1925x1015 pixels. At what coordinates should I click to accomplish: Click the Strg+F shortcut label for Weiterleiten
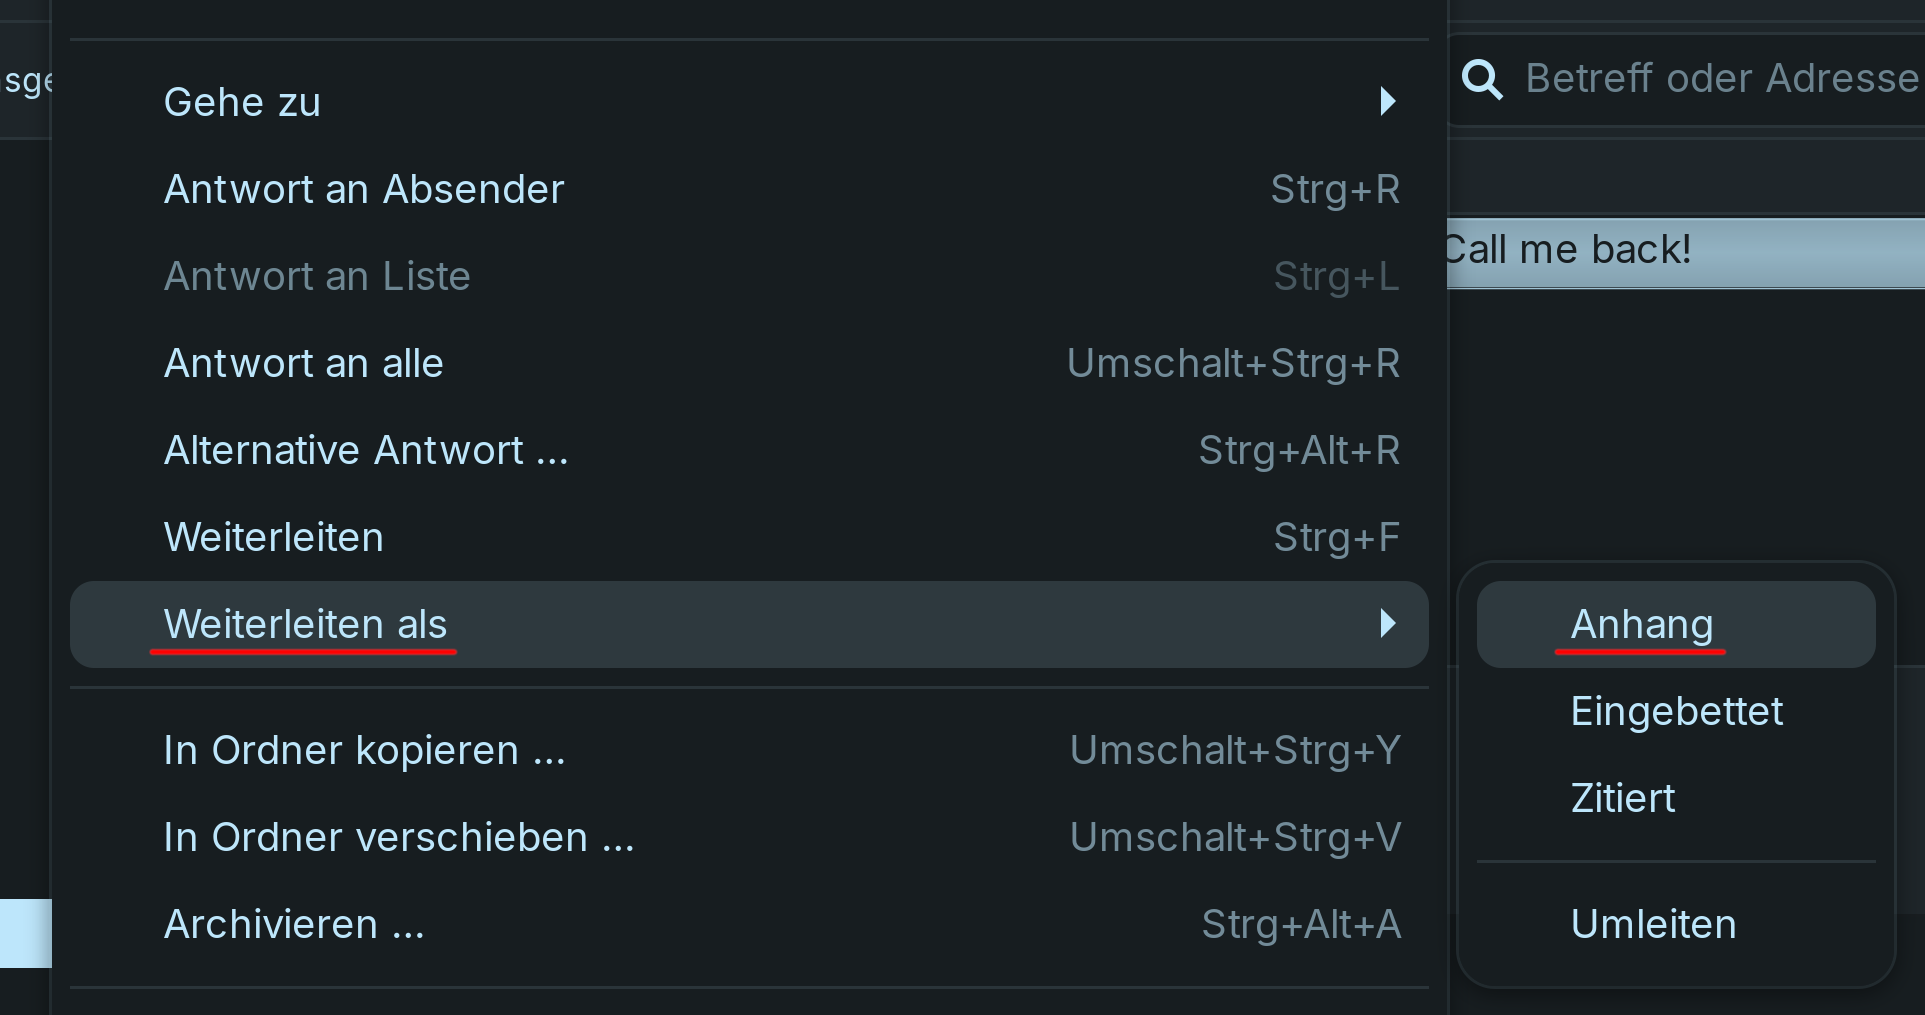point(1336,537)
